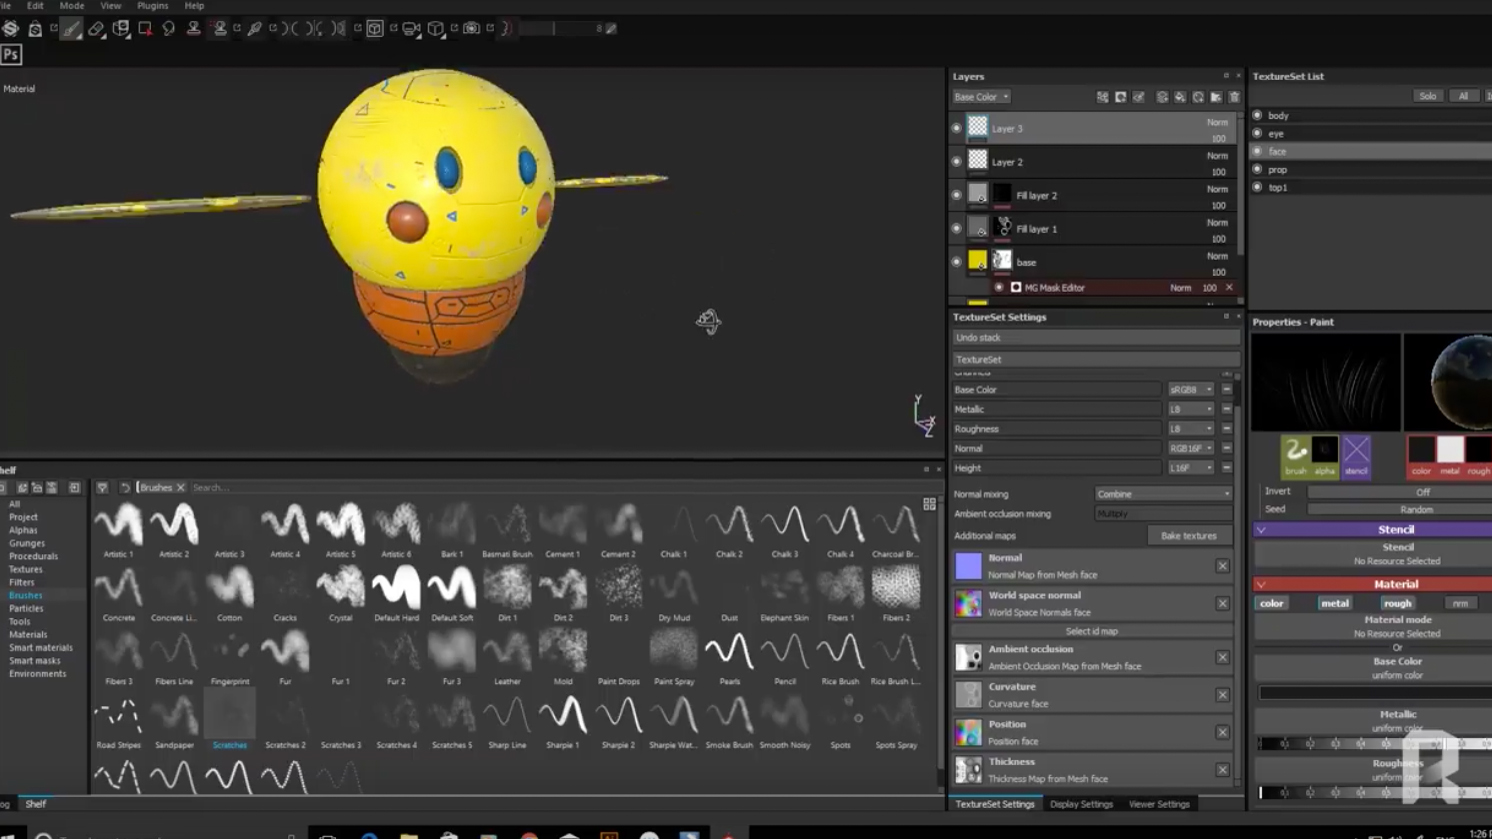
Task: Delete layer using trash icon in Layers
Action: click(1234, 97)
